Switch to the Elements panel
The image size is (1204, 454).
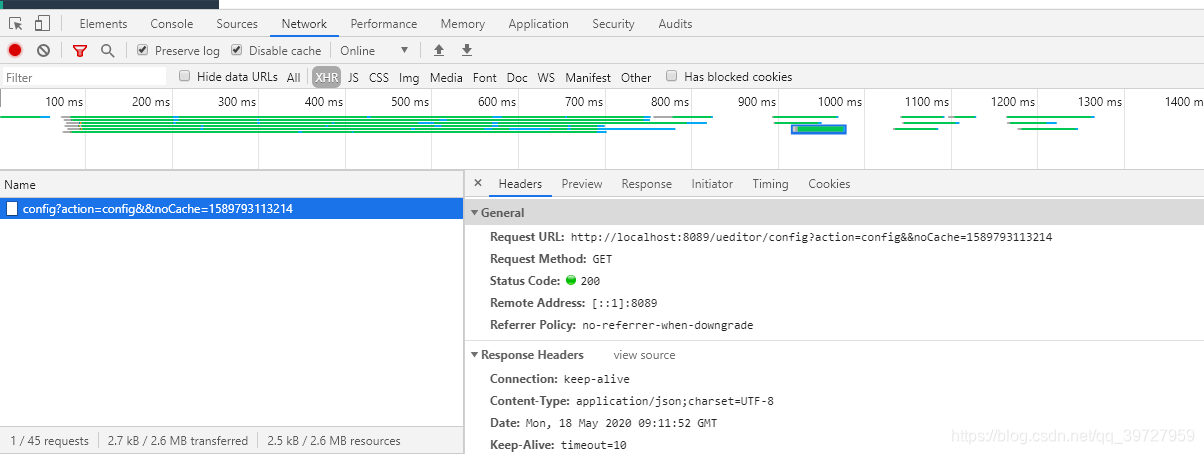click(103, 23)
